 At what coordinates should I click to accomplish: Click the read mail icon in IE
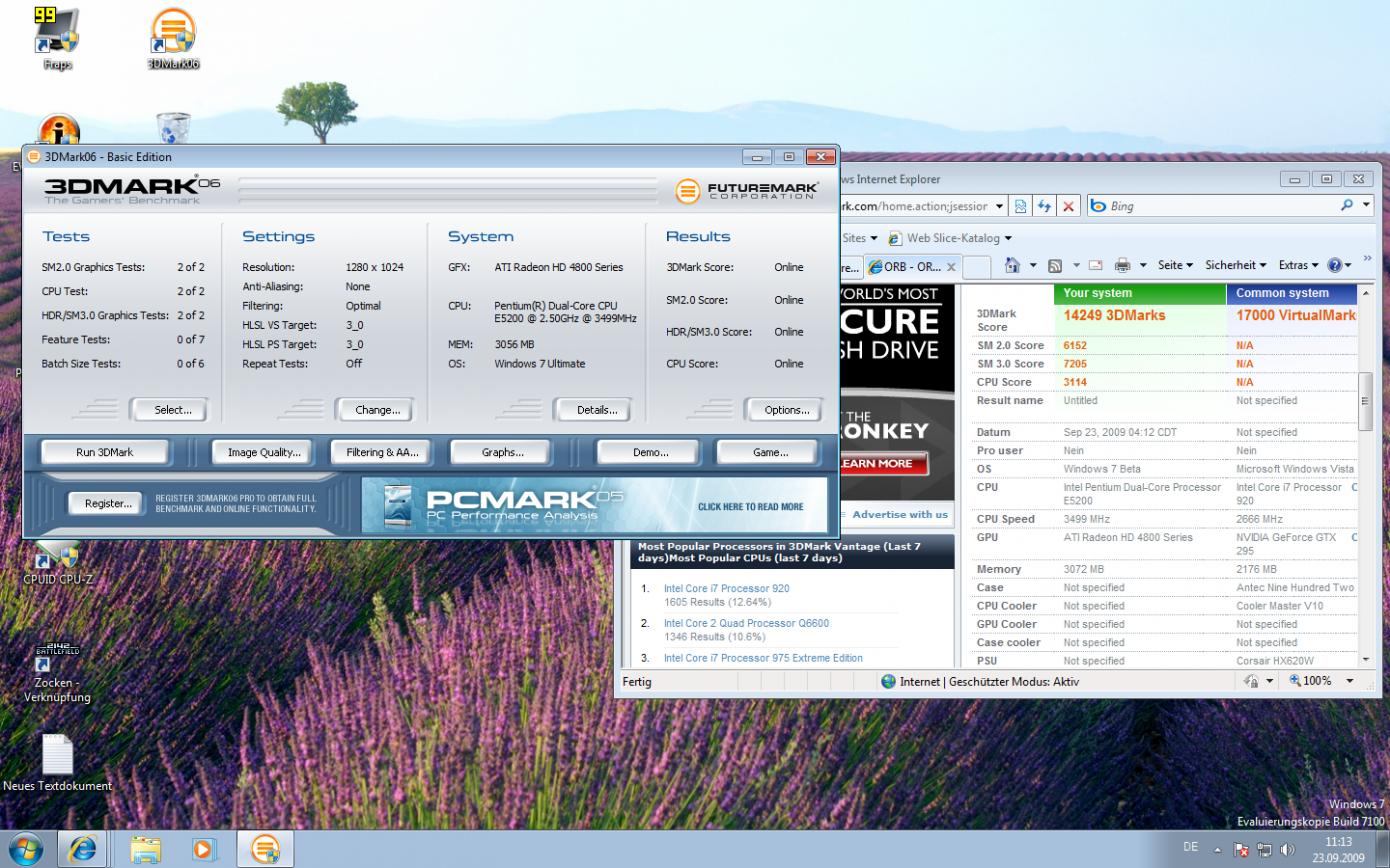[1096, 265]
